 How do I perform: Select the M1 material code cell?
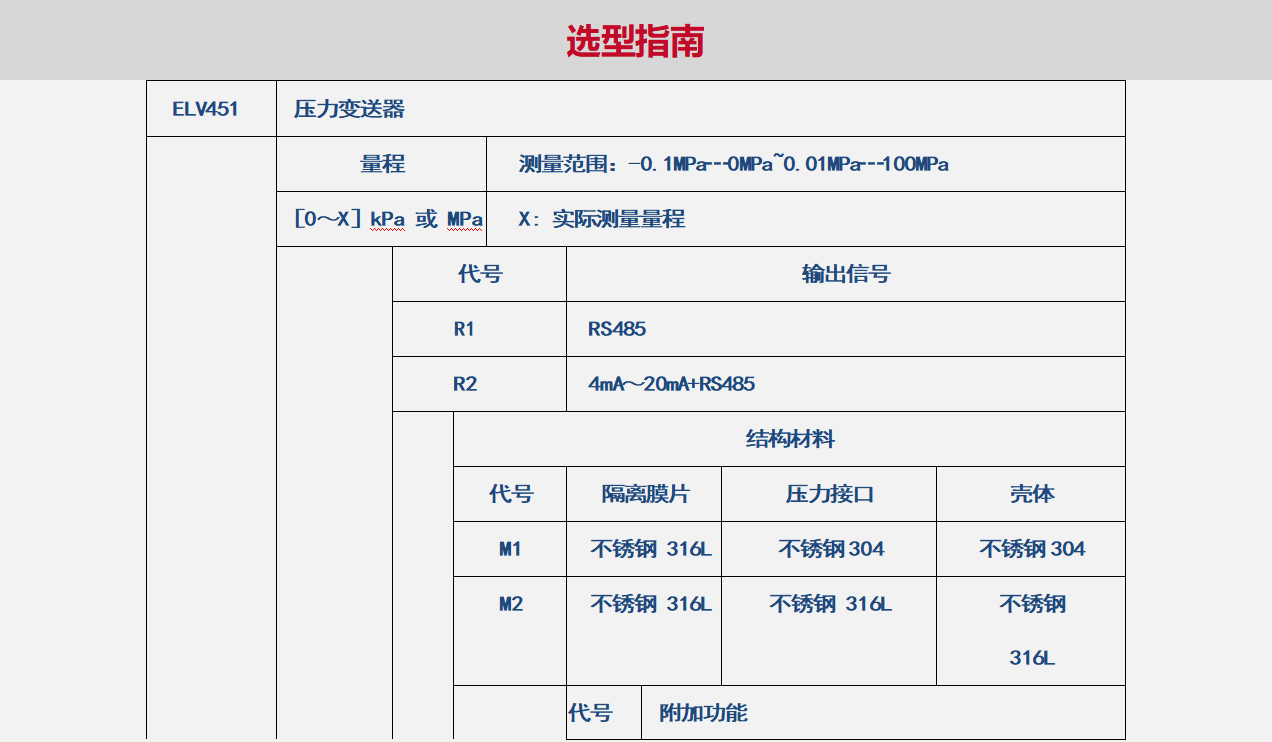[510, 549]
